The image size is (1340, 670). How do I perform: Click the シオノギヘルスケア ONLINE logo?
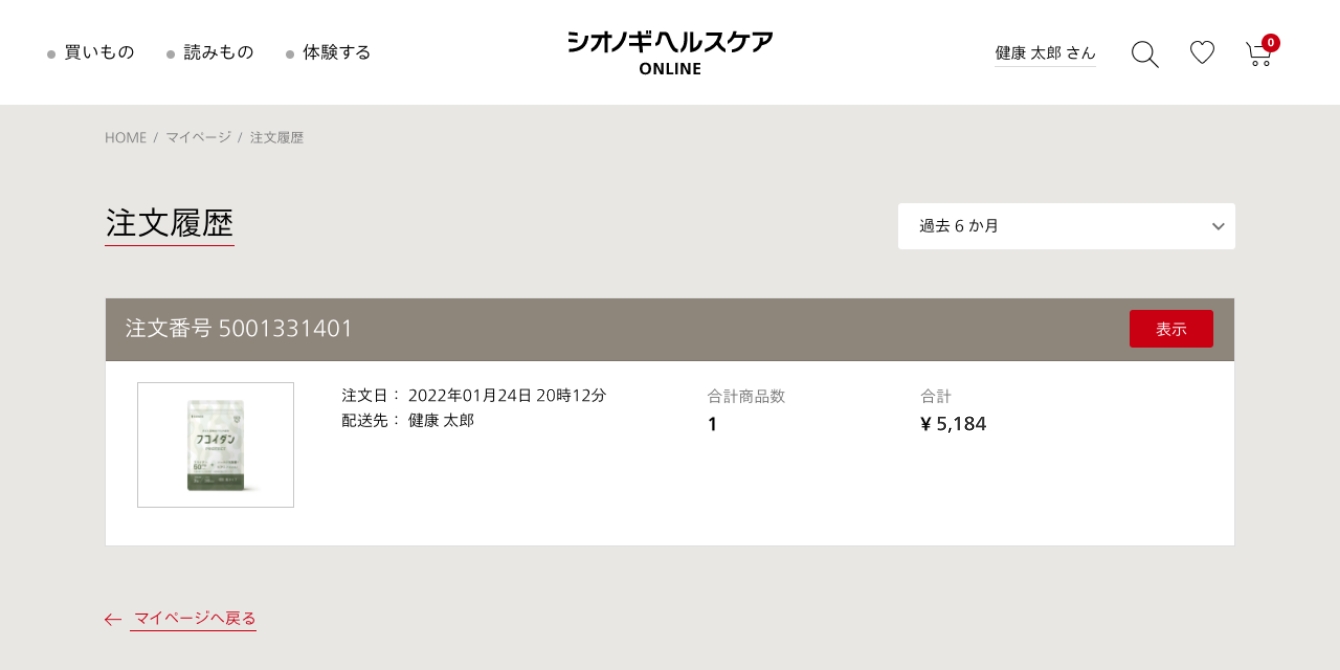click(670, 53)
